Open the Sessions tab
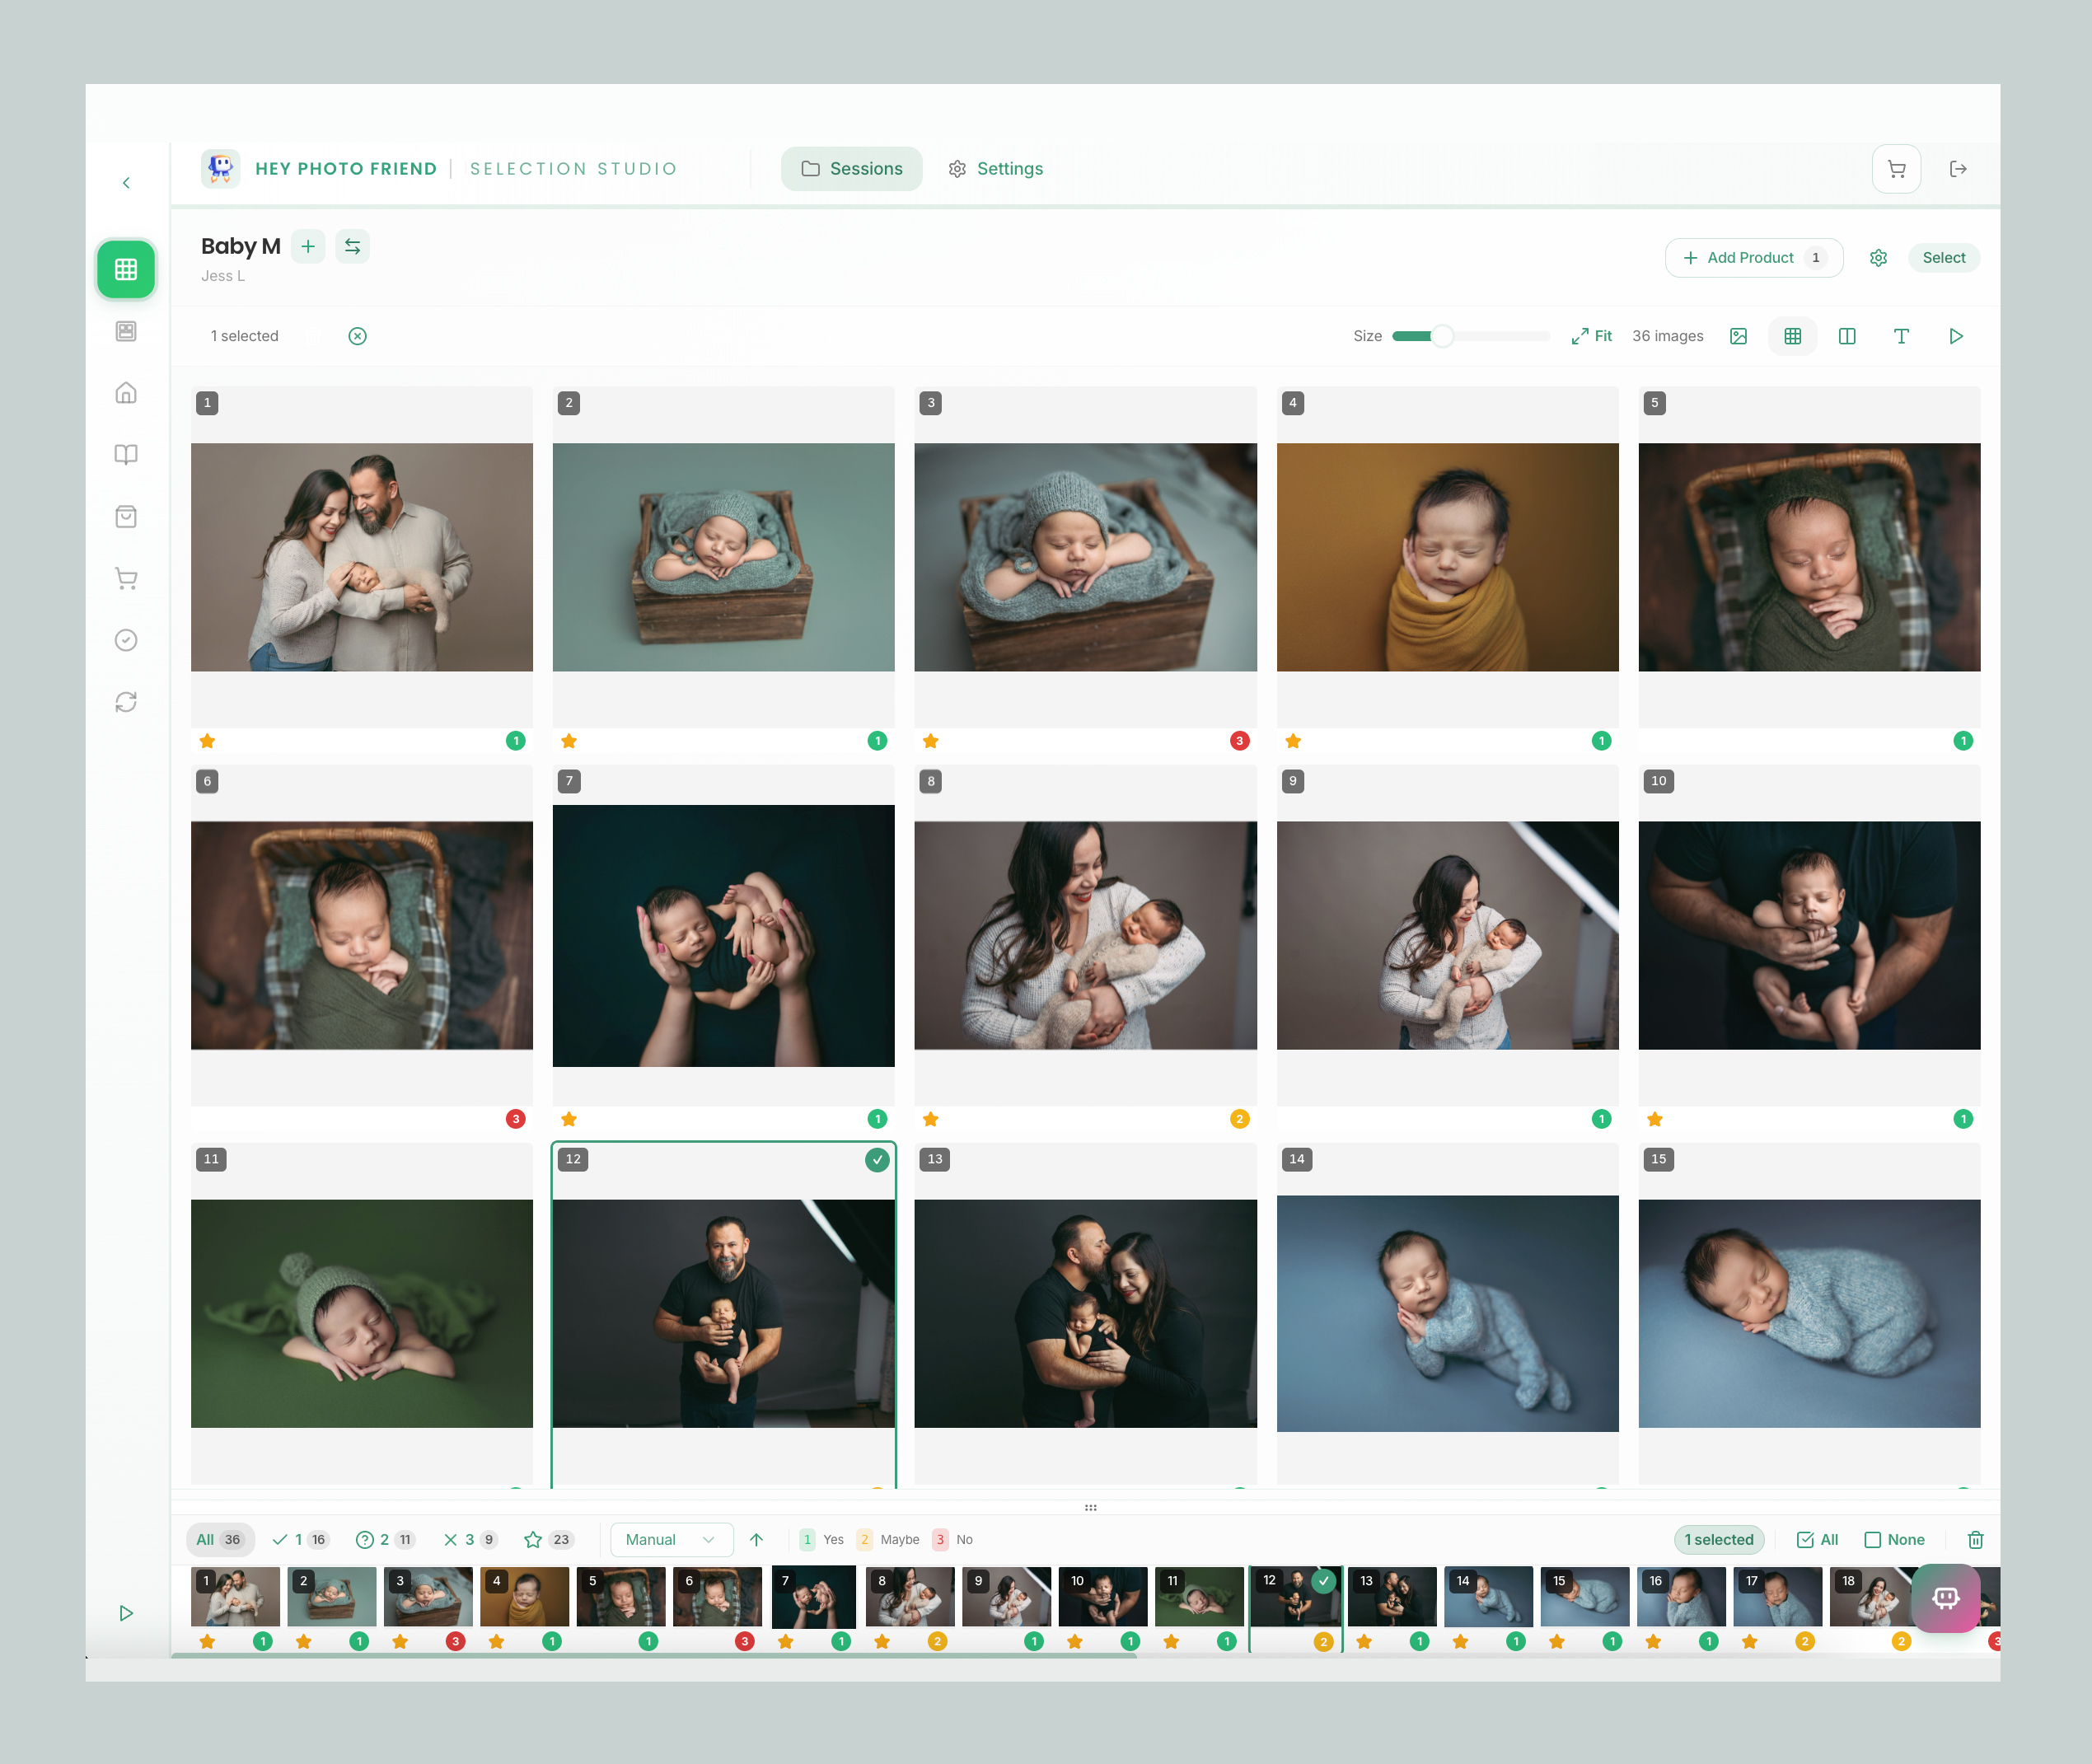This screenshot has width=2092, height=1764. pyautogui.click(x=851, y=169)
